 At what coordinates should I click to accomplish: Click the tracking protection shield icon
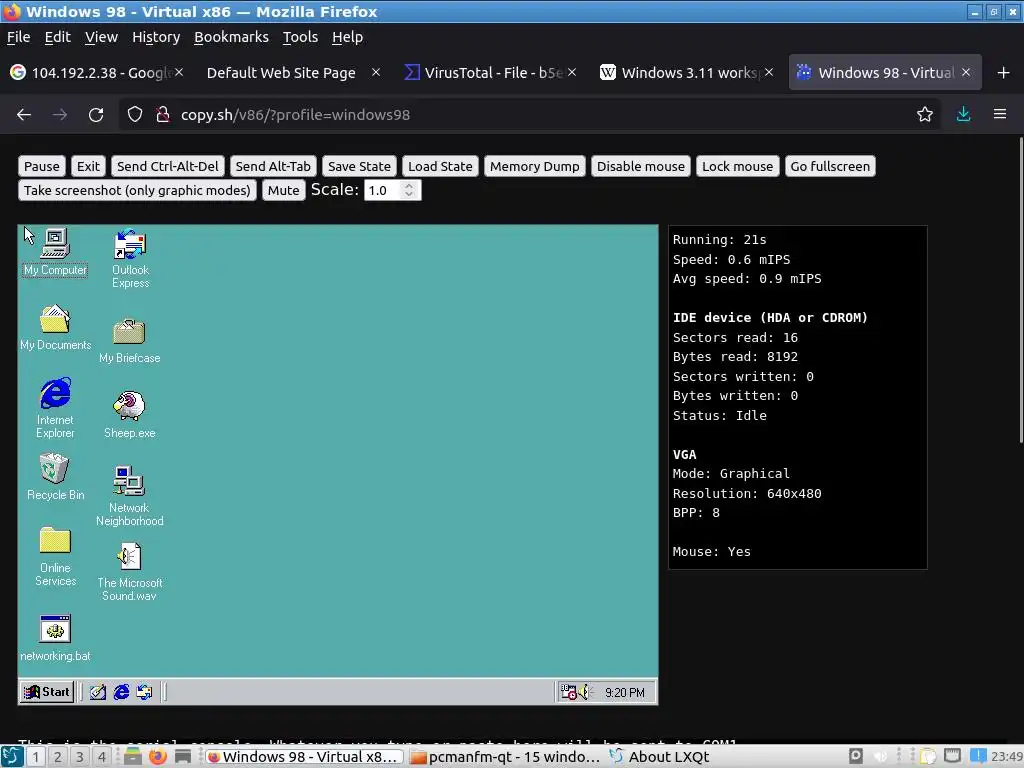(x=135, y=115)
